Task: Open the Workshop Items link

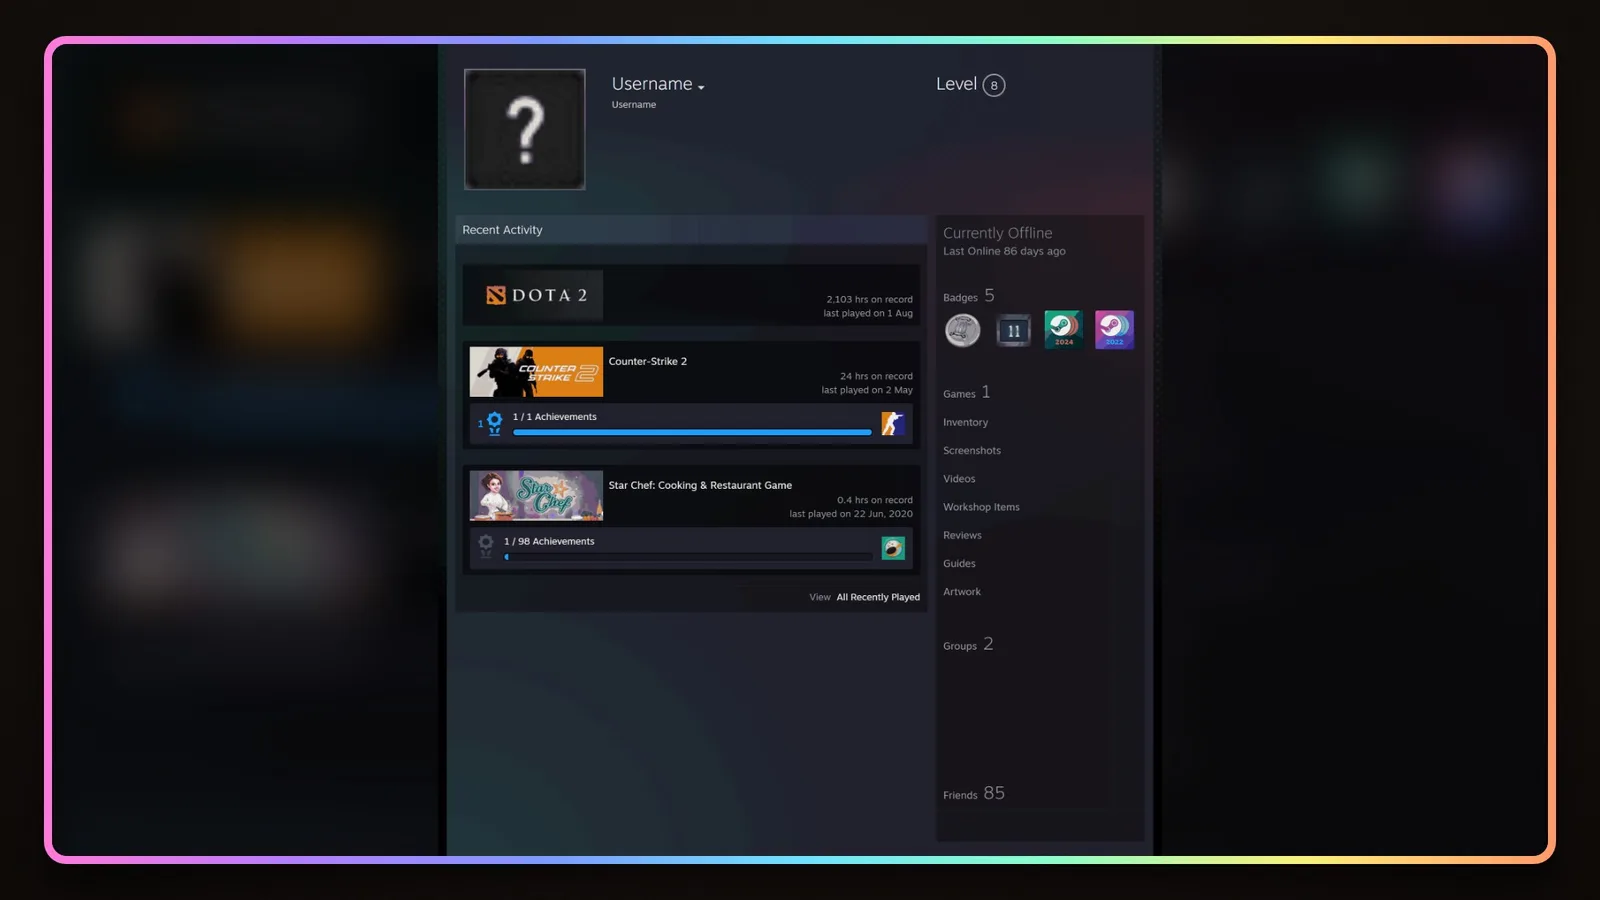Action: click(x=981, y=507)
